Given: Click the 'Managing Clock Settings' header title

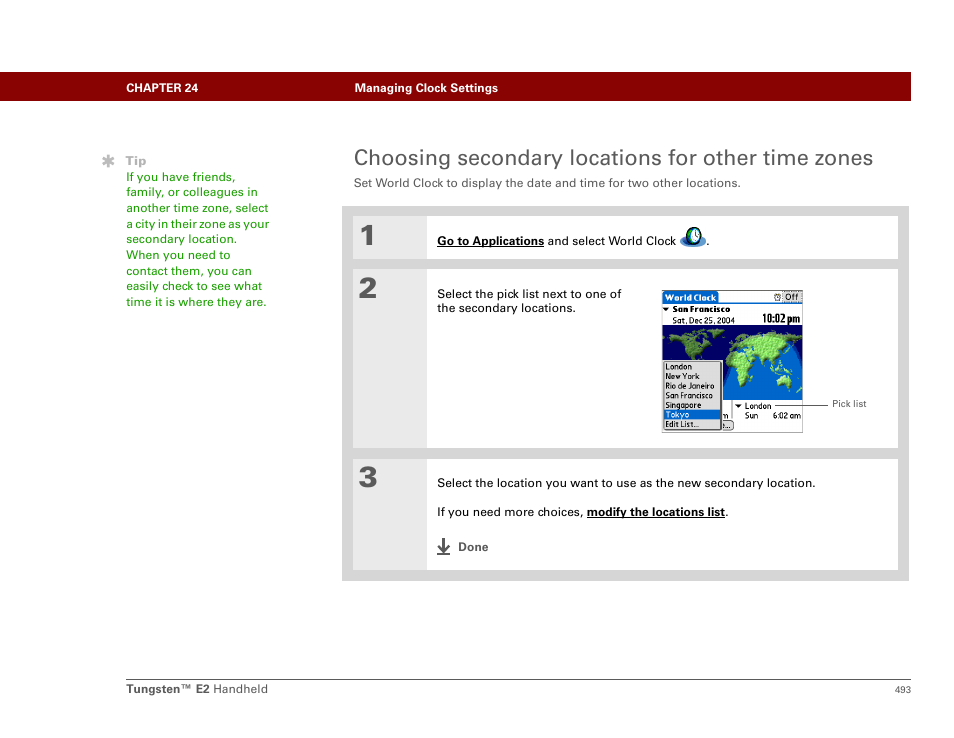Looking at the screenshot, I should coord(426,88).
